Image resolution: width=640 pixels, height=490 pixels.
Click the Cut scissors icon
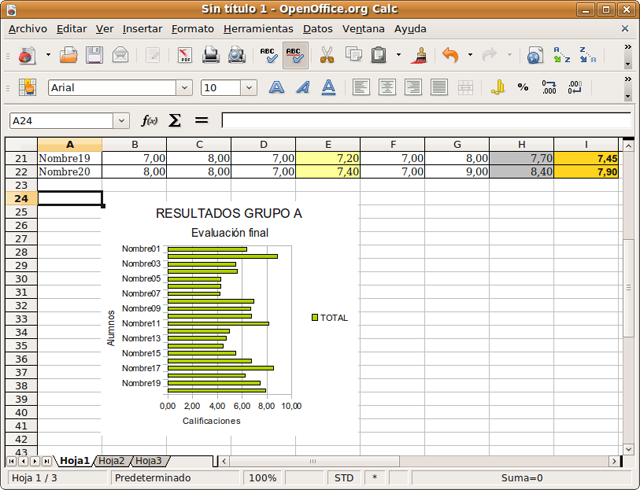click(326, 55)
